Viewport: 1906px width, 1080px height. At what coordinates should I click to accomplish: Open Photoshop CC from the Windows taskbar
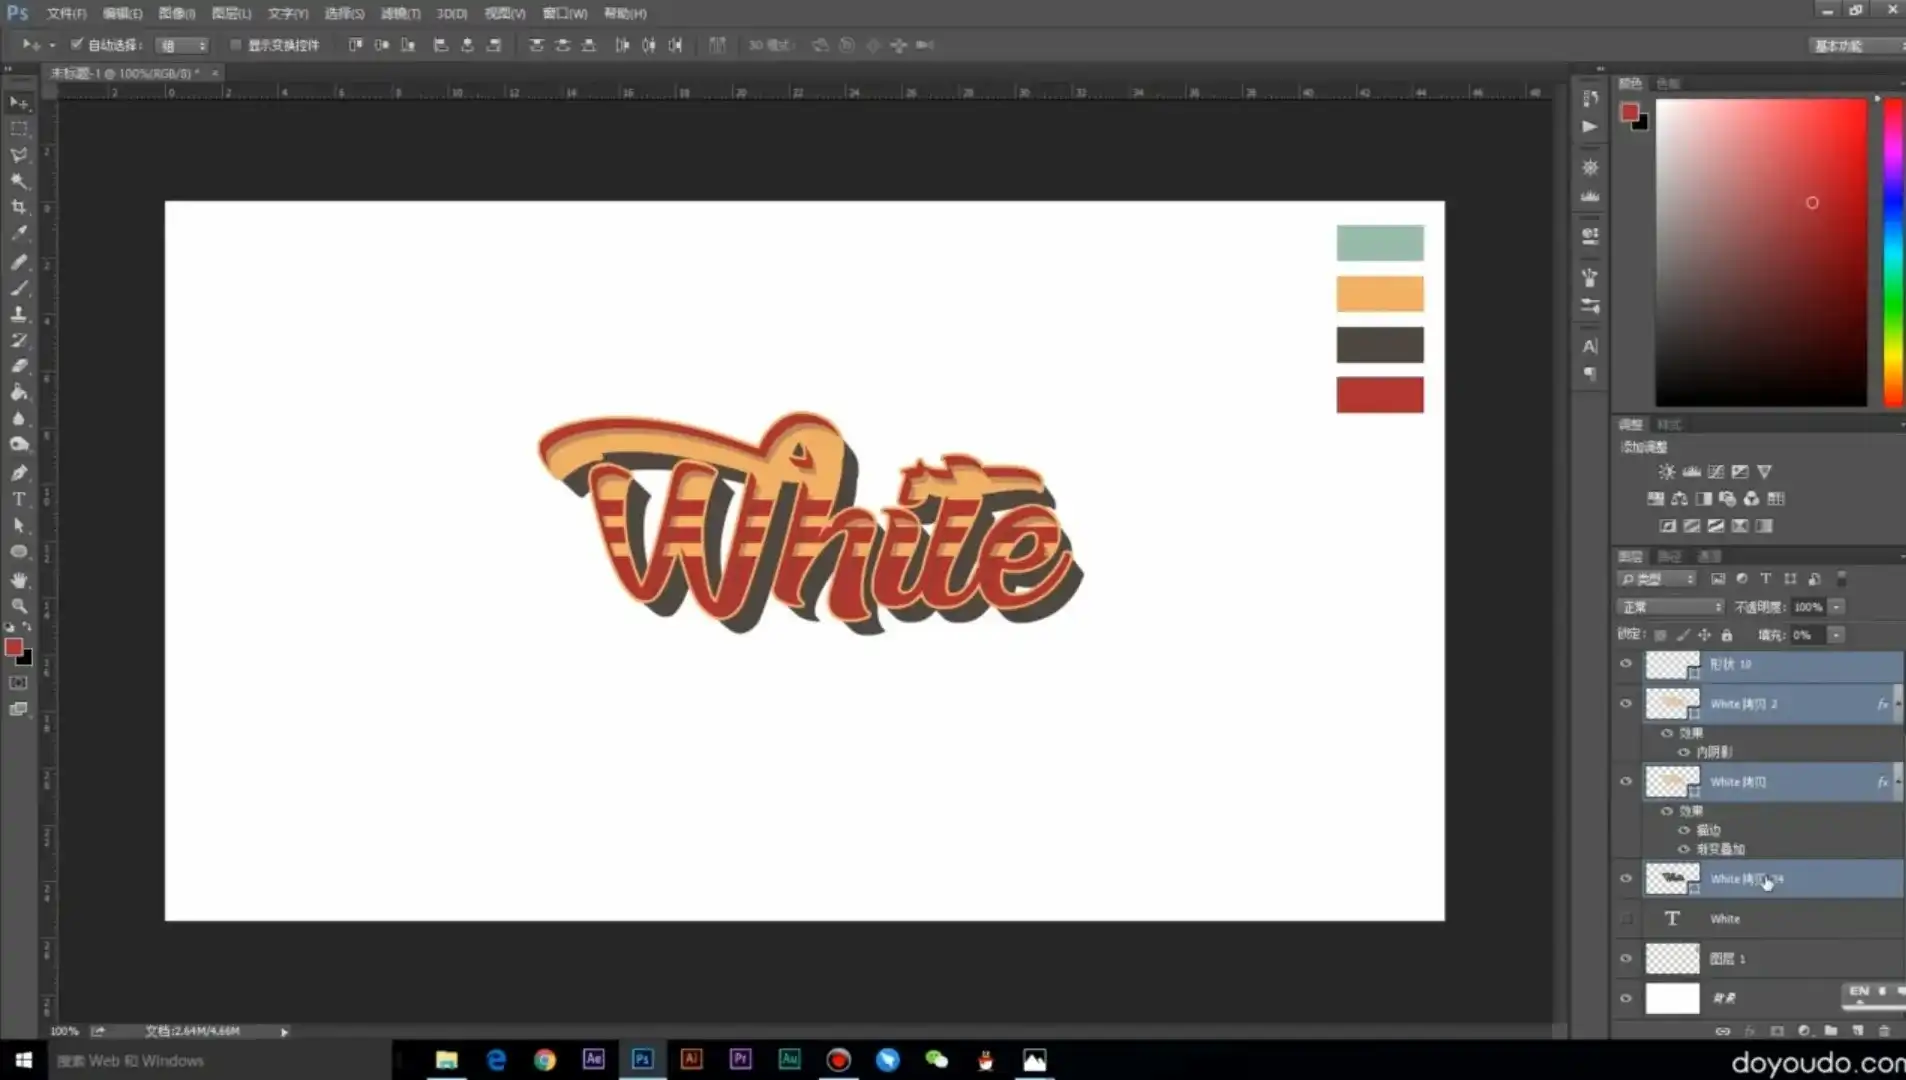(642, 1060)
